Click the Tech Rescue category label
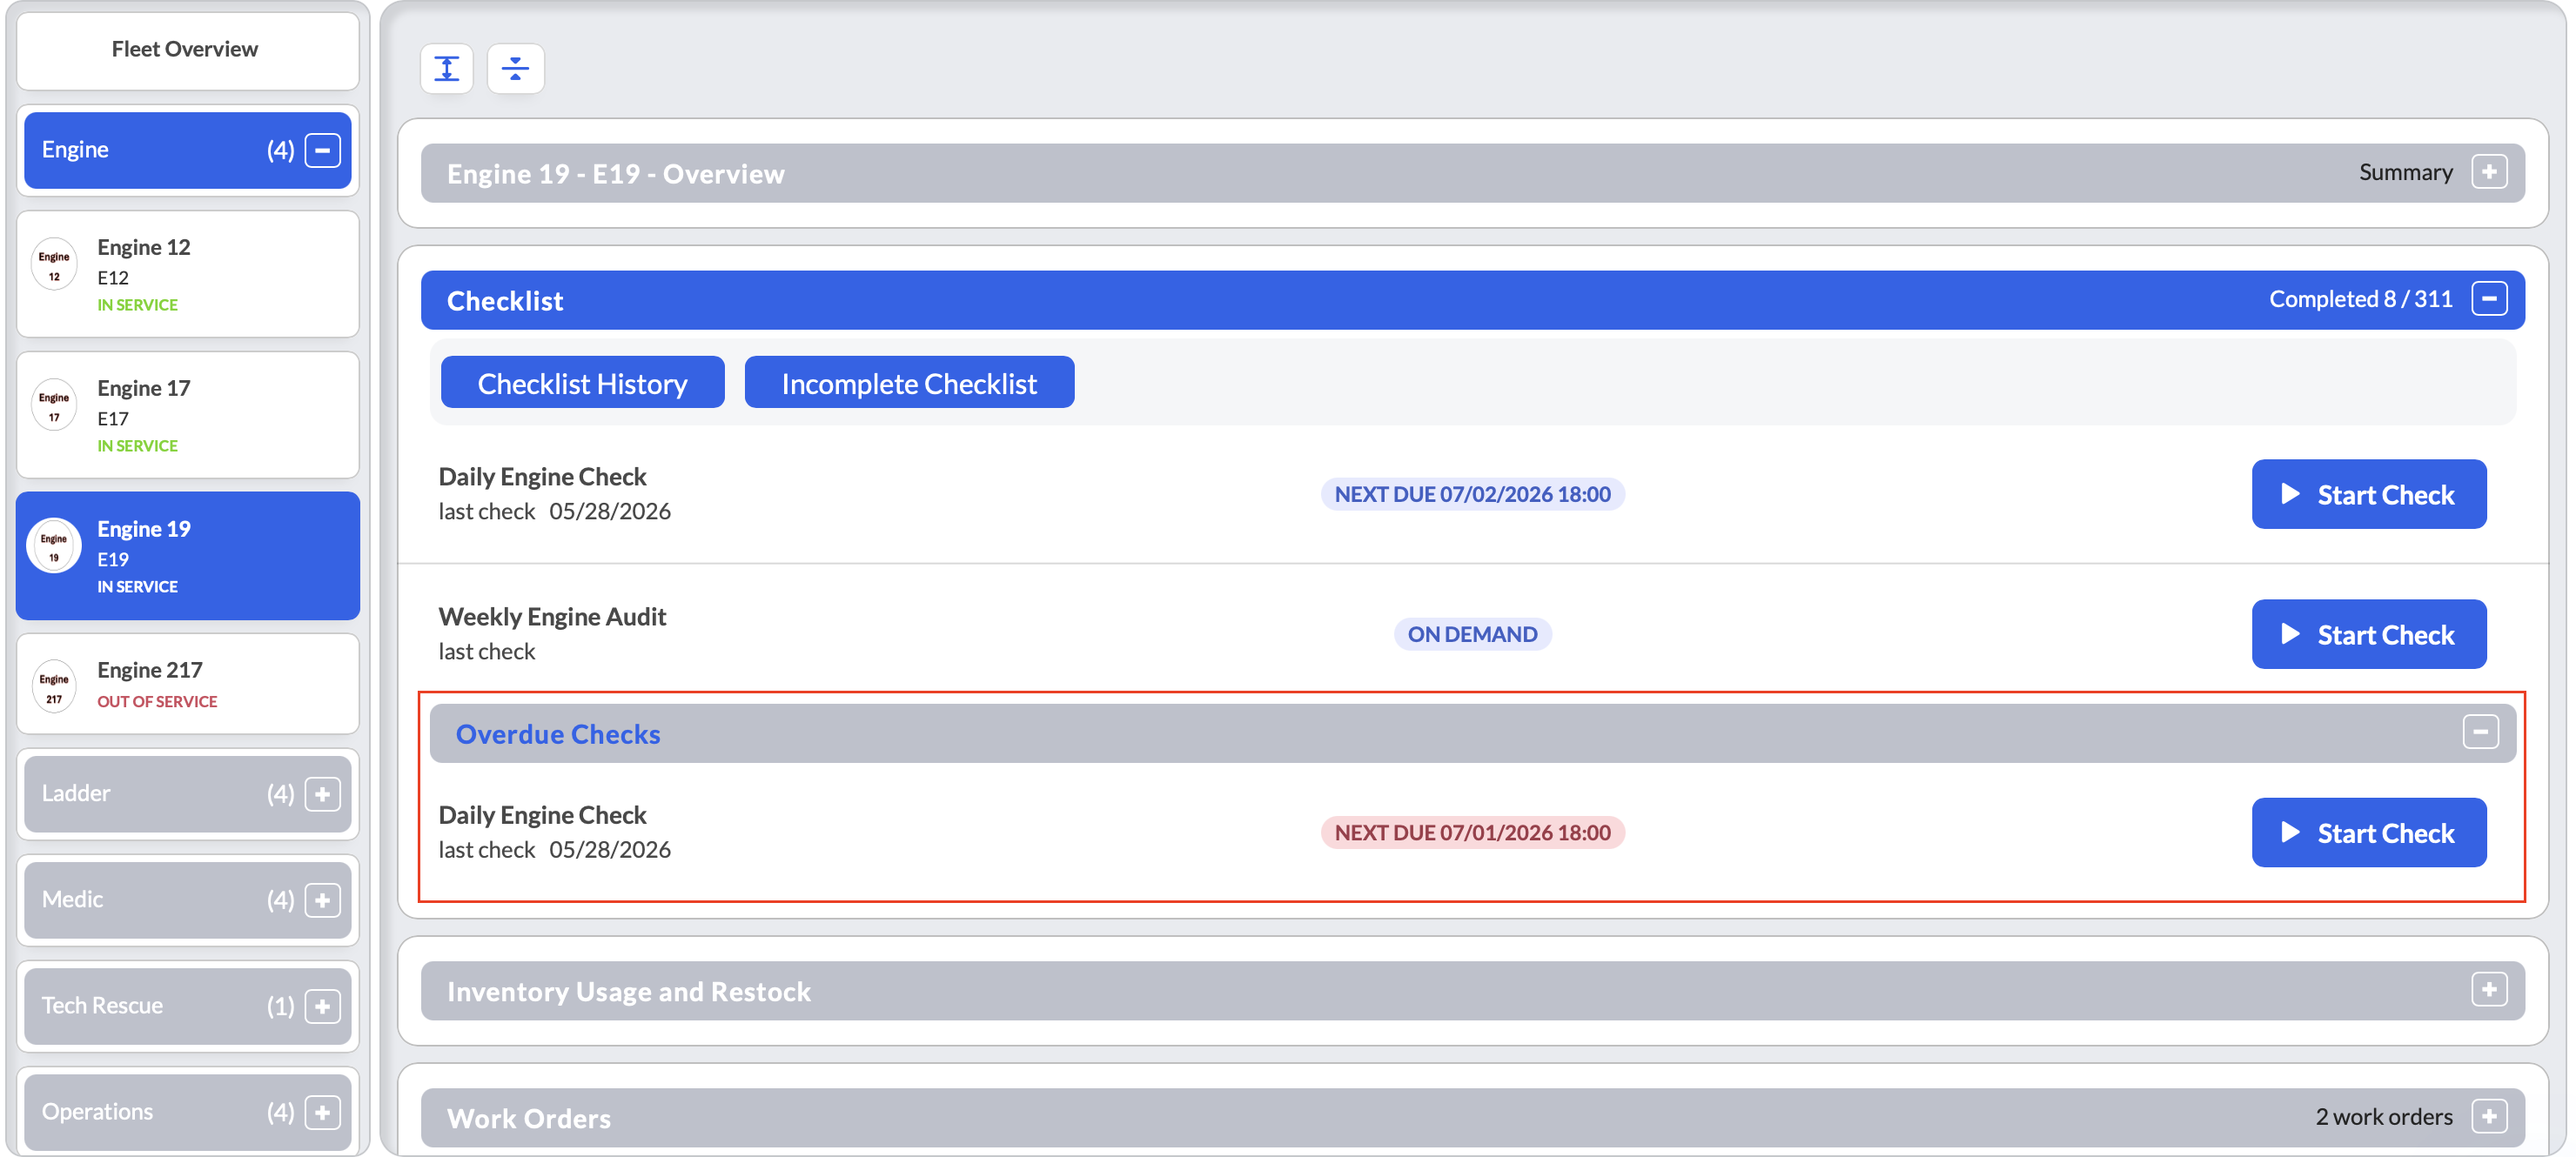 point(102,1006)
